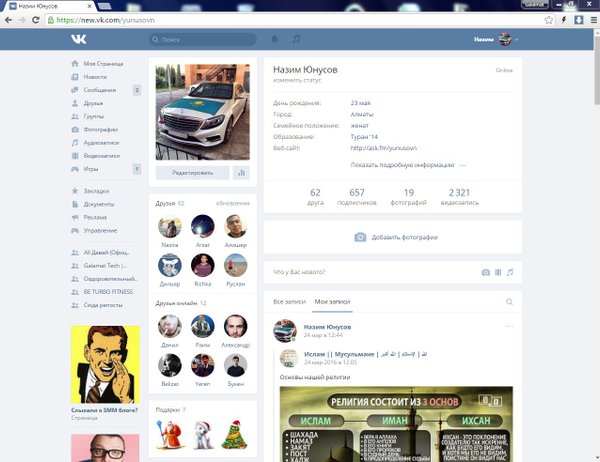Attach photo using camera icon in post box
The image size is (600, 462).
point(486,272)
